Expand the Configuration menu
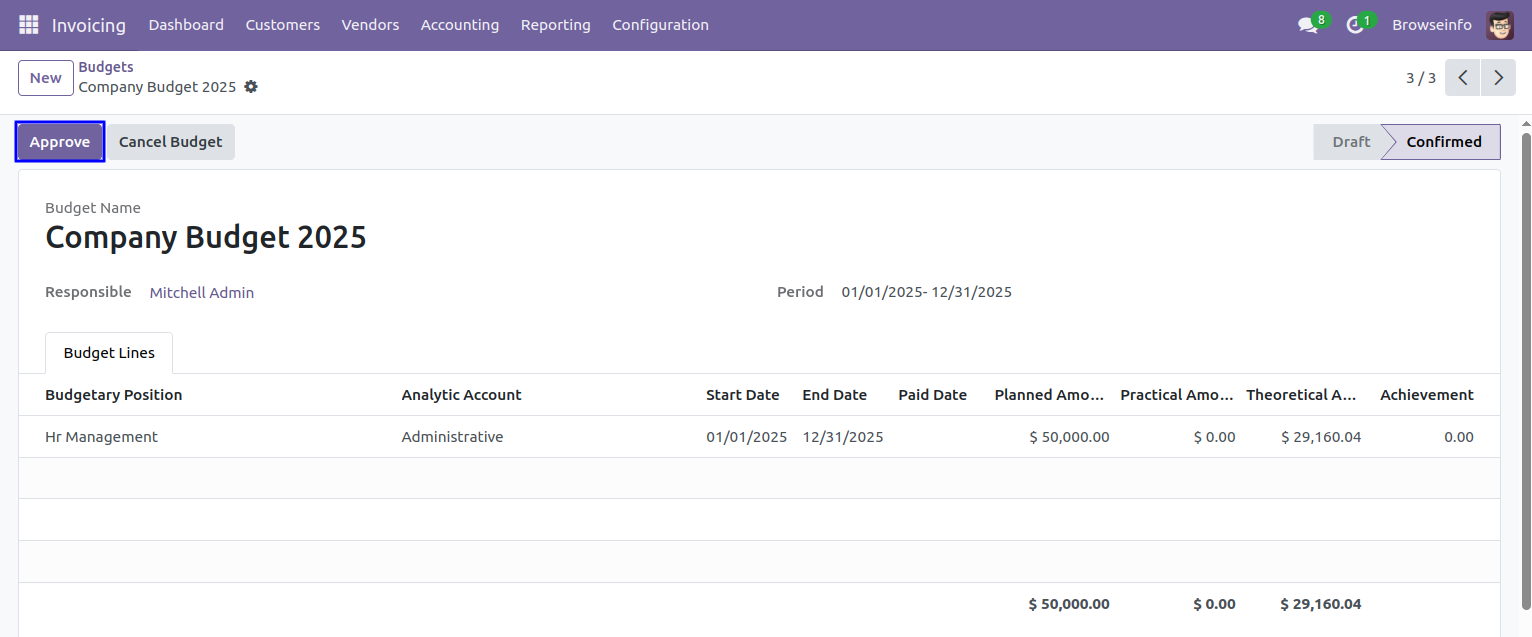This screenshot has height=637, width=1532. click(x=660, y=25)
